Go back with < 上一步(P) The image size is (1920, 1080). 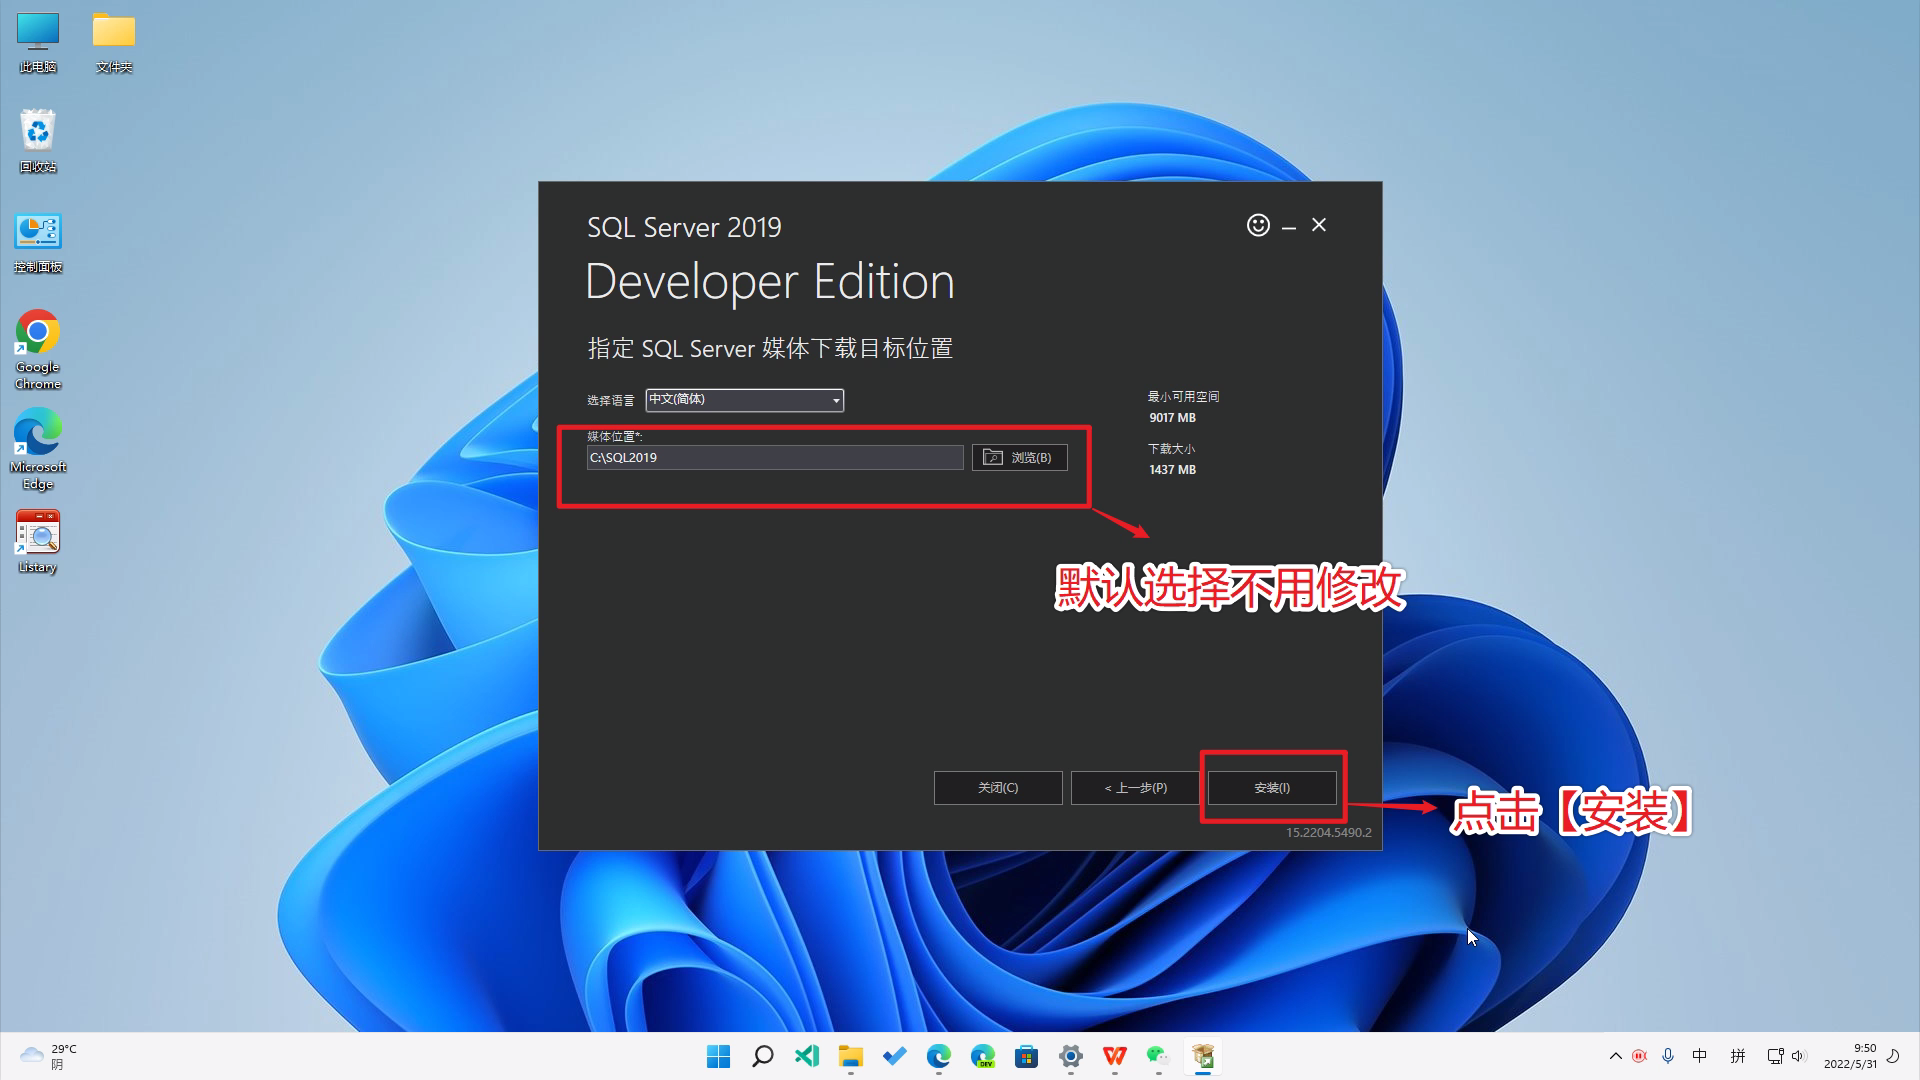pyautogui.click(x=1135, y=788)
